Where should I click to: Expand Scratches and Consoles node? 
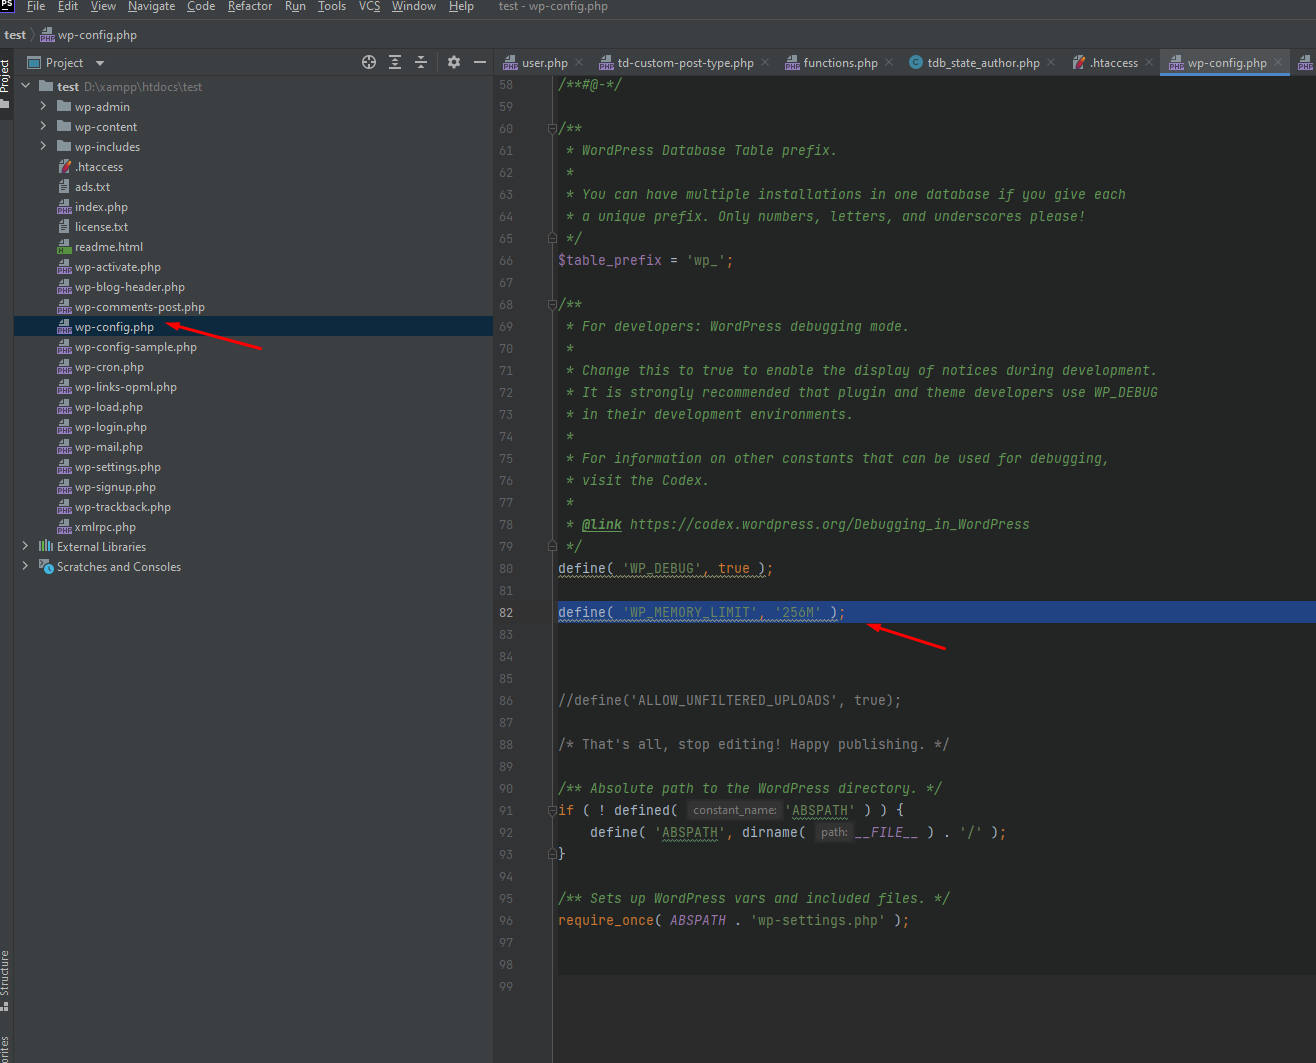(26, 566)
